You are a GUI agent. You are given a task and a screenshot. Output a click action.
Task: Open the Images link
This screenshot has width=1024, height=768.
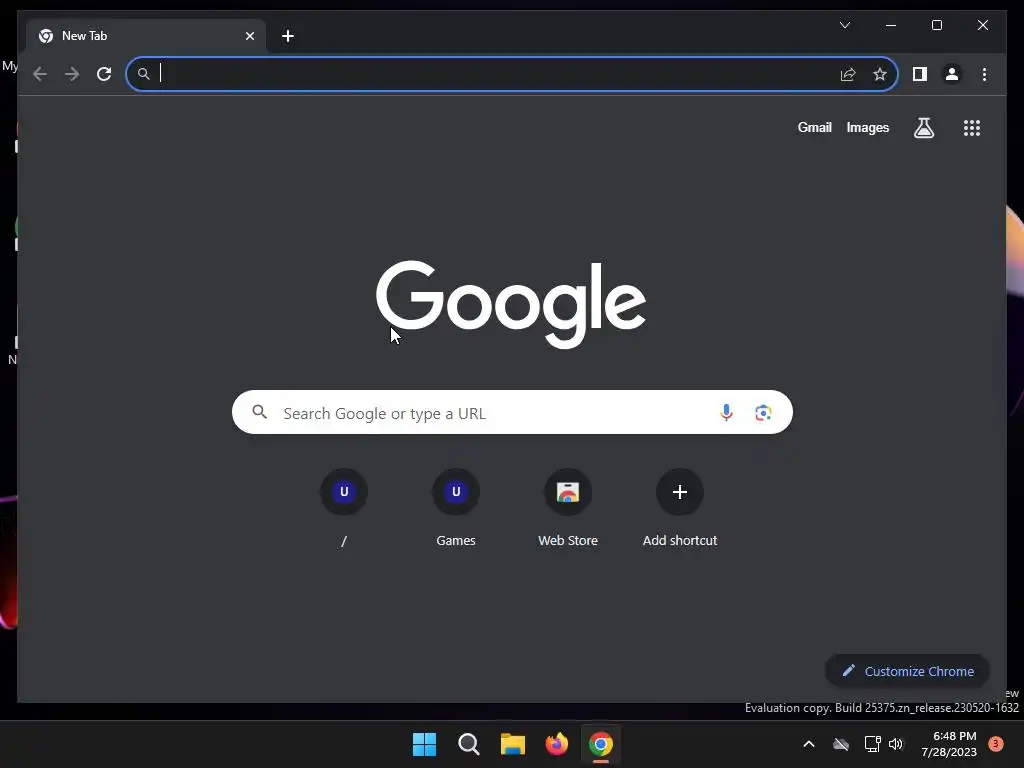click(x=867, y=127)
